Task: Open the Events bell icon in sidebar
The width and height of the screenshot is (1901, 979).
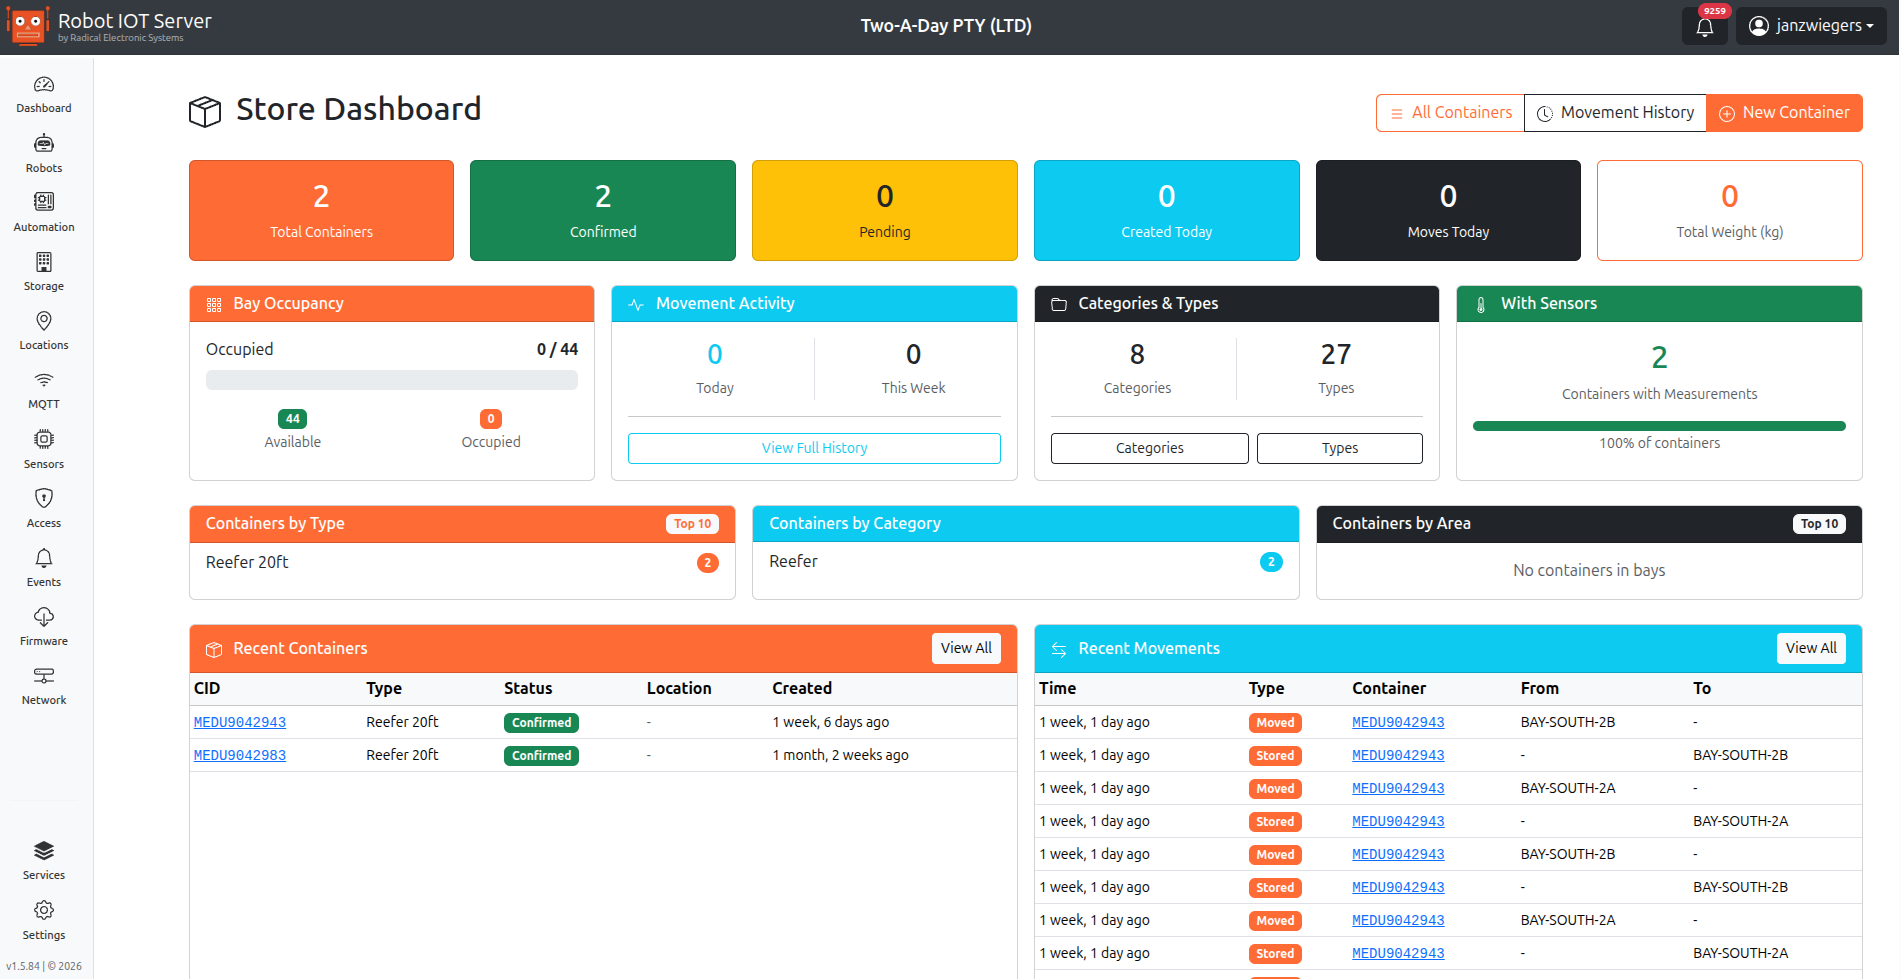Action: (44, 558)
